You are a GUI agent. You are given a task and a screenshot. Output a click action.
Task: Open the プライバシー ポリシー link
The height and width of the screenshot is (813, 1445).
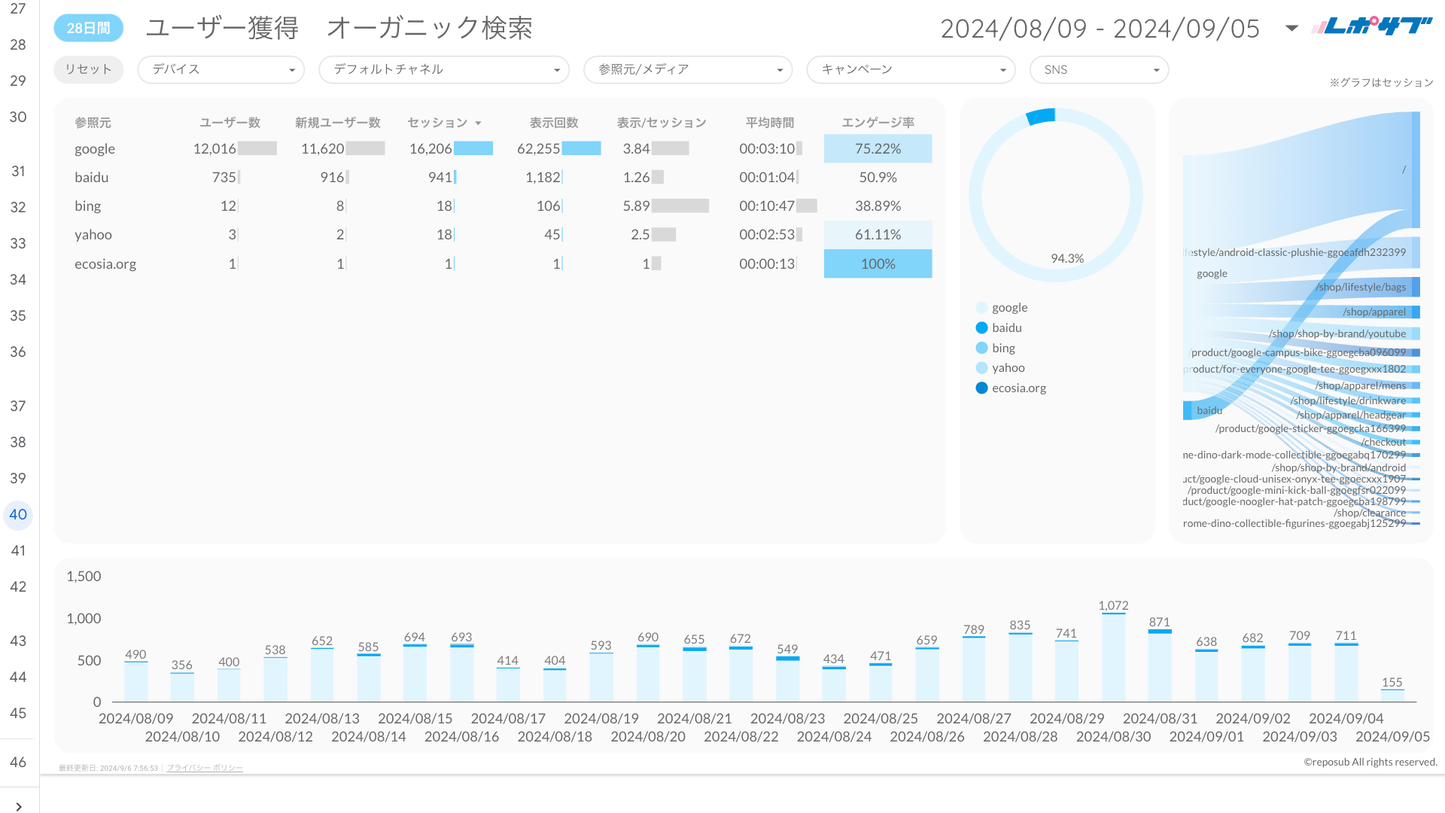coord(204,768)
